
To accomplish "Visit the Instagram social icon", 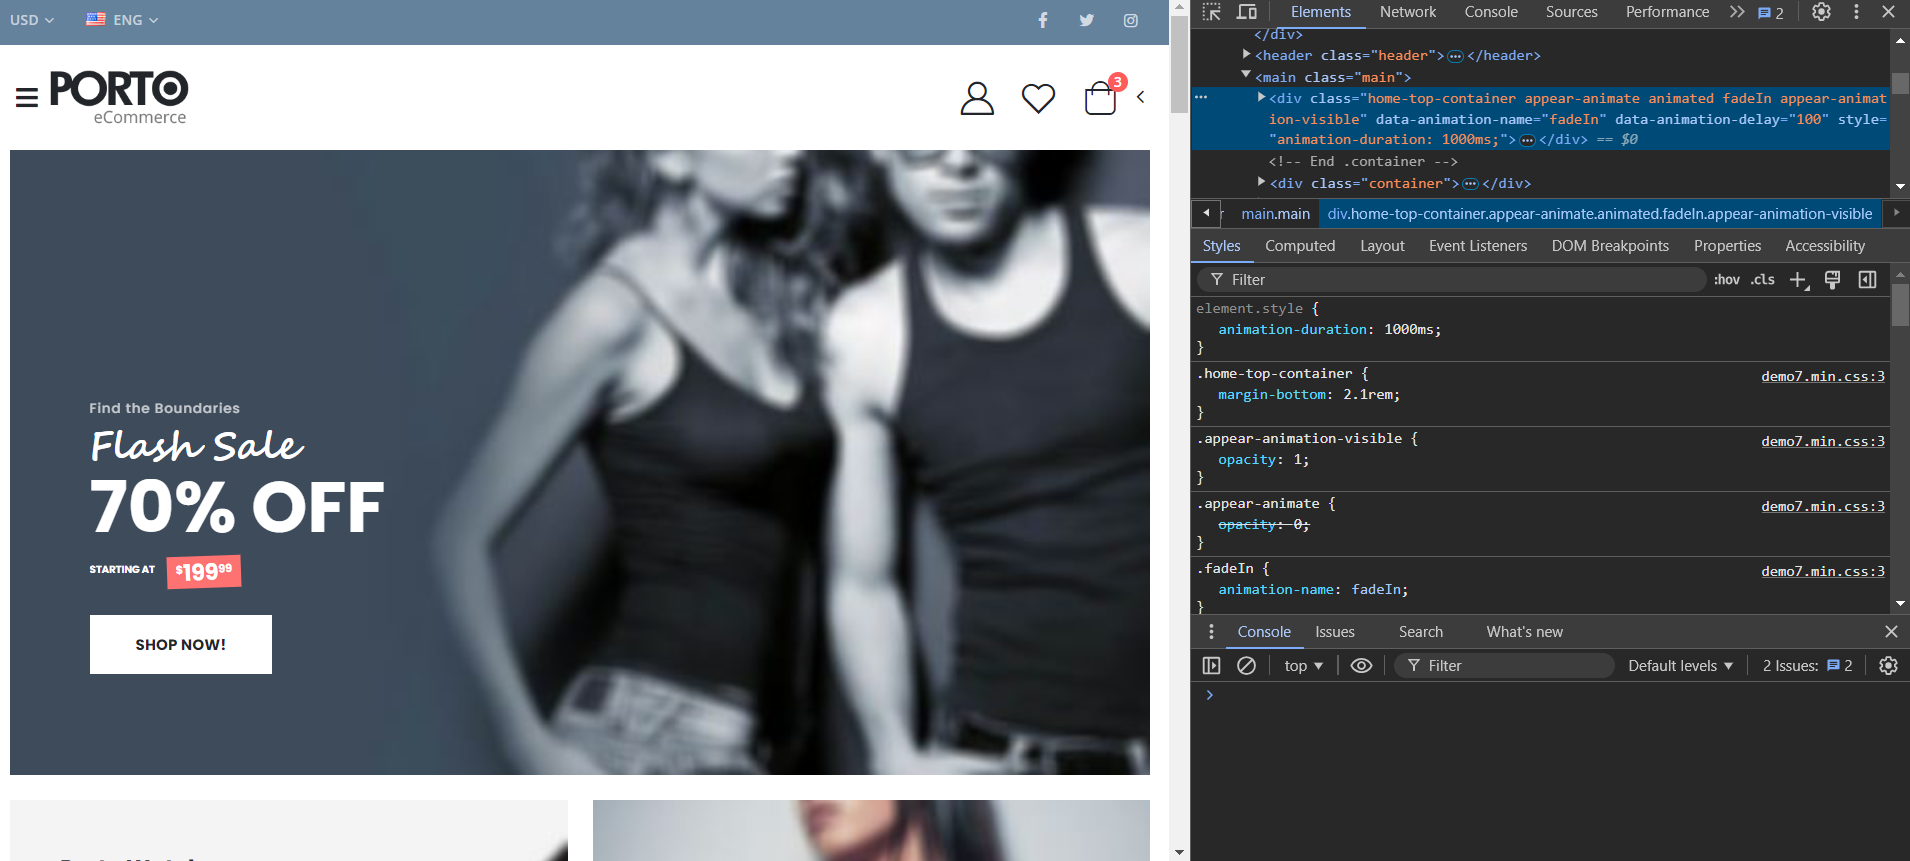I will pos(1131,20).
